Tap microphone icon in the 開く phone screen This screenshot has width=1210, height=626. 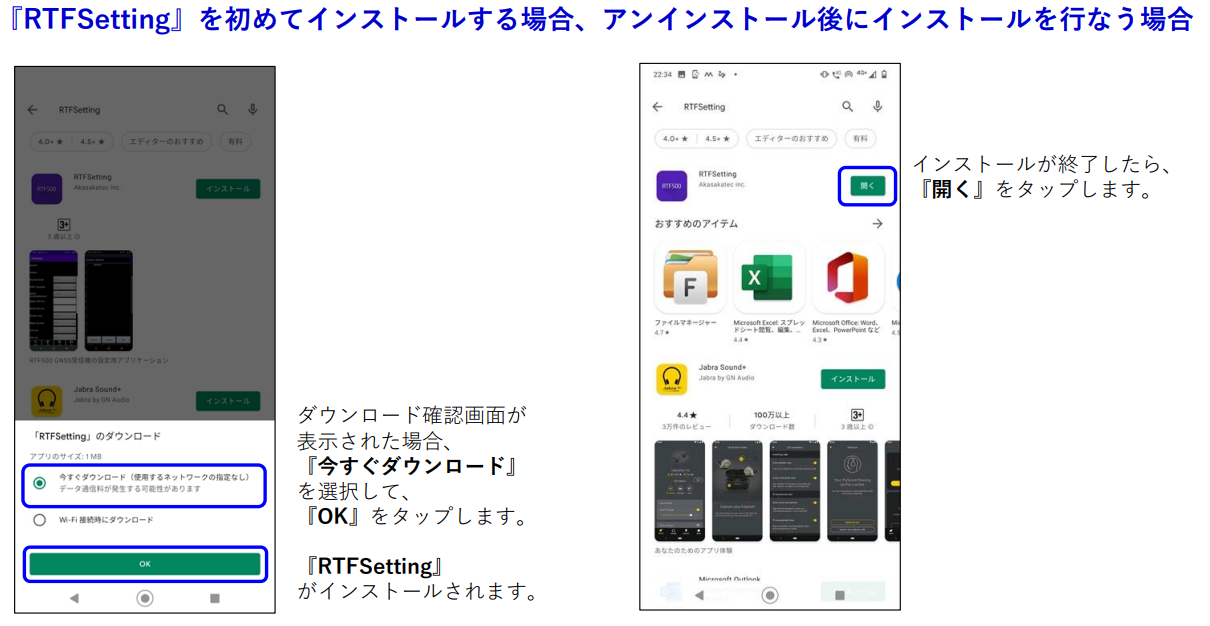pos(878,107)
